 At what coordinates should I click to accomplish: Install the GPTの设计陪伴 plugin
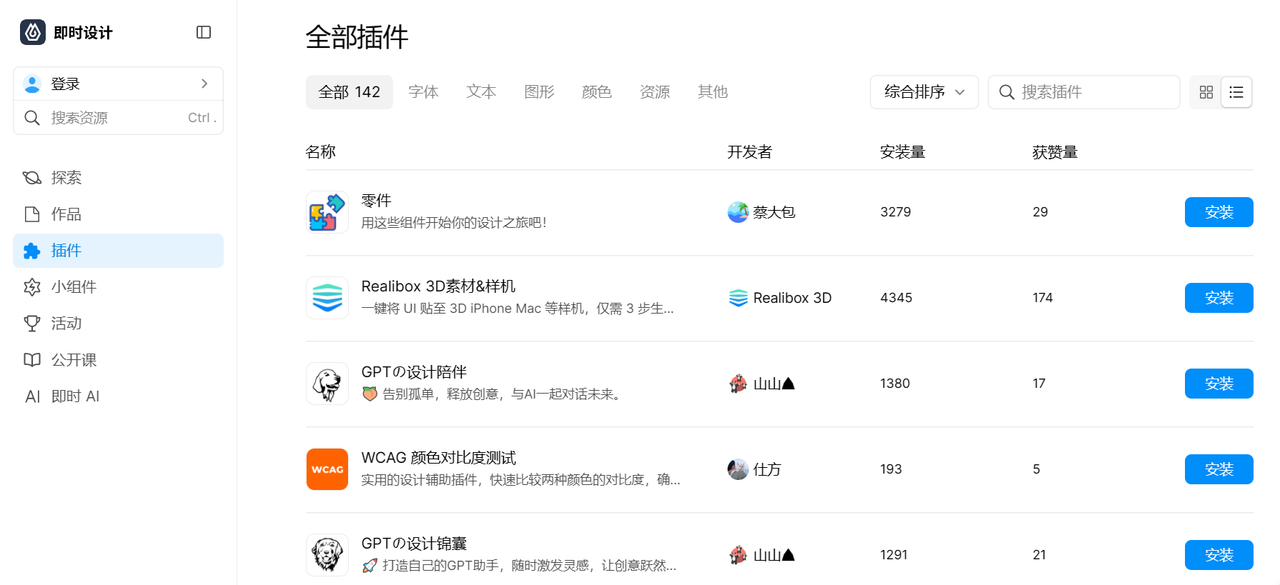[1219, 384]
